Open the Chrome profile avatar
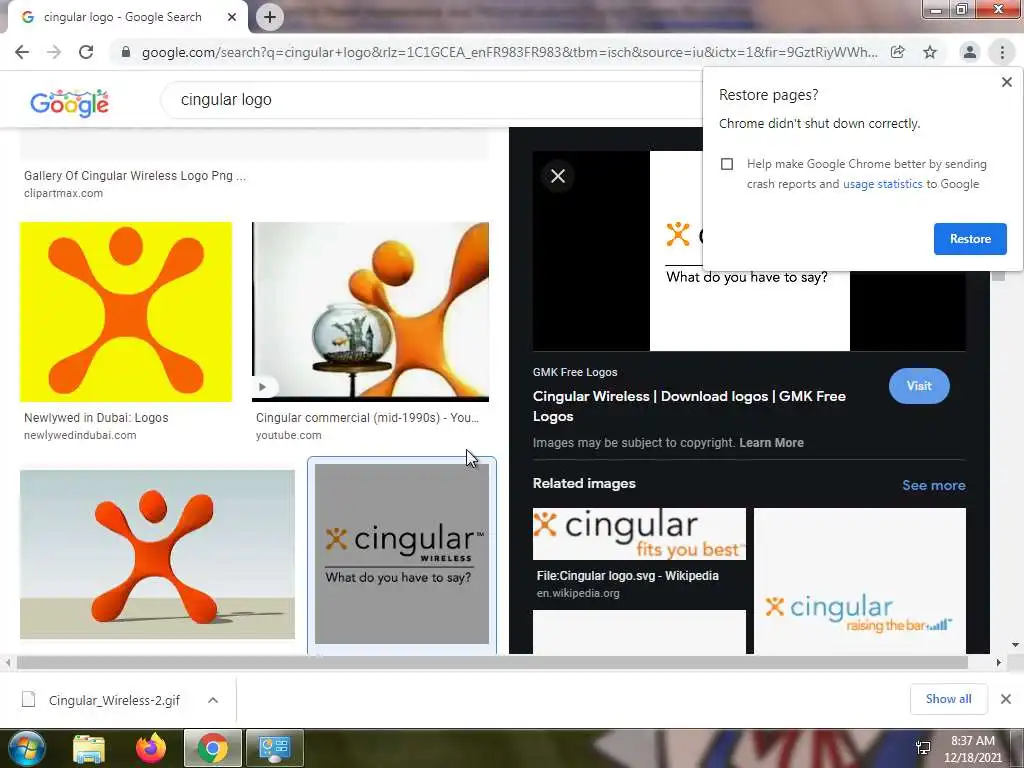 click(x=970, y=52)
